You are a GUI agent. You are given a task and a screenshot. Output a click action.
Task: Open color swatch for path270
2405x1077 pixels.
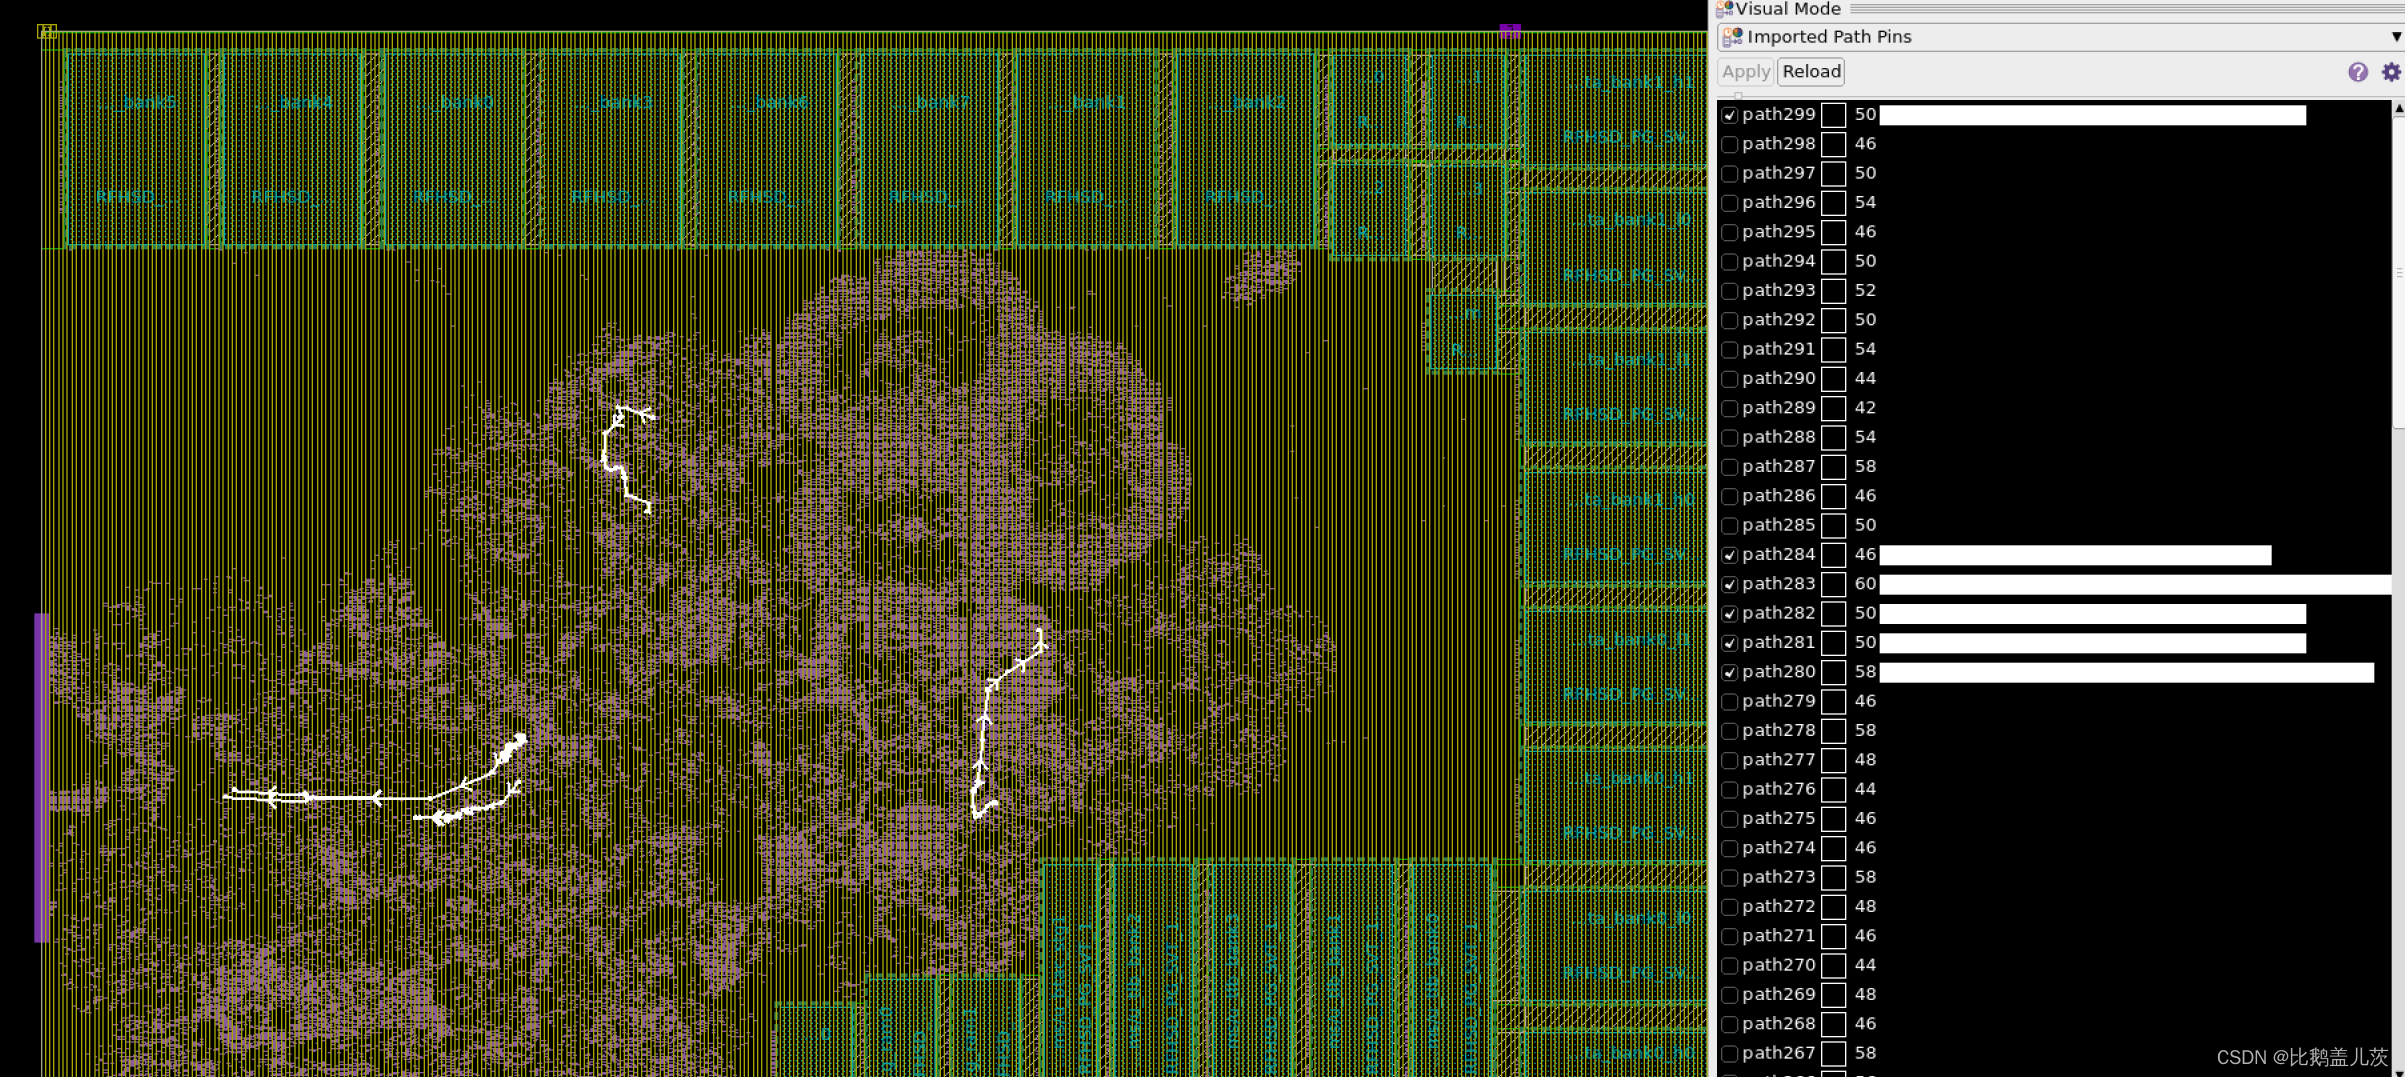pos(1833,966)
